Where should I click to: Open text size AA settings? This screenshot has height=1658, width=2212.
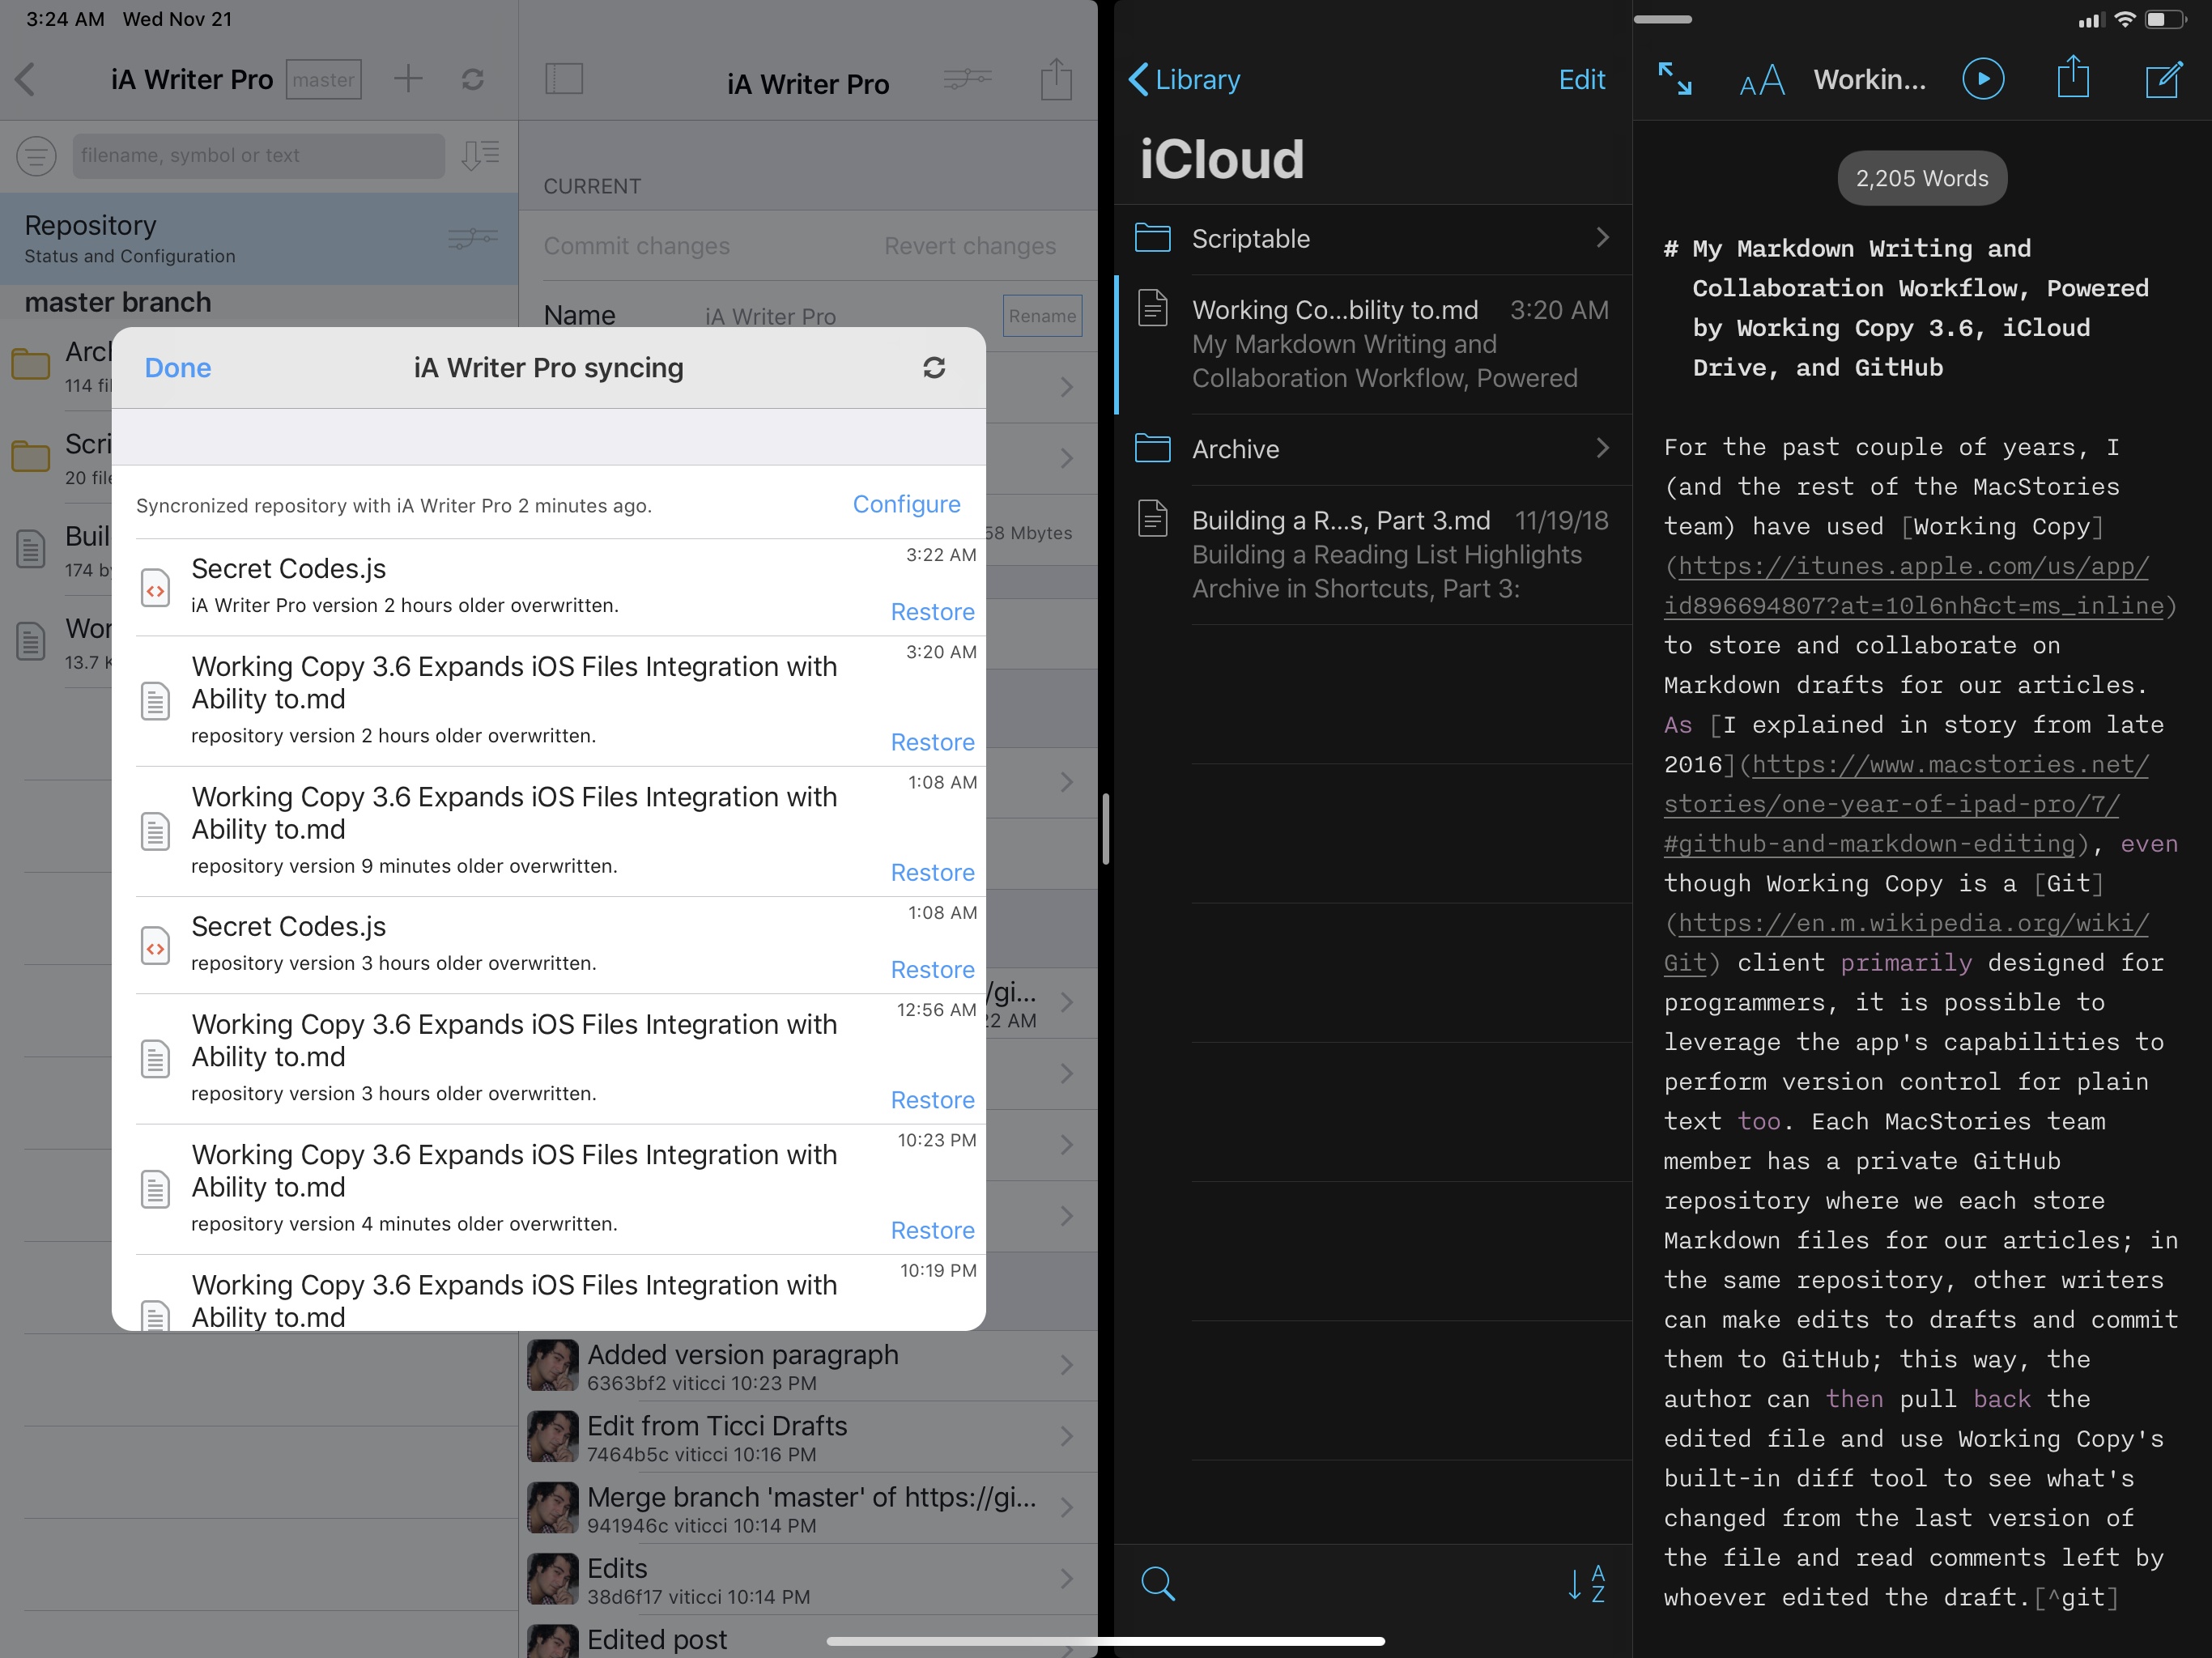(1762, 80)
